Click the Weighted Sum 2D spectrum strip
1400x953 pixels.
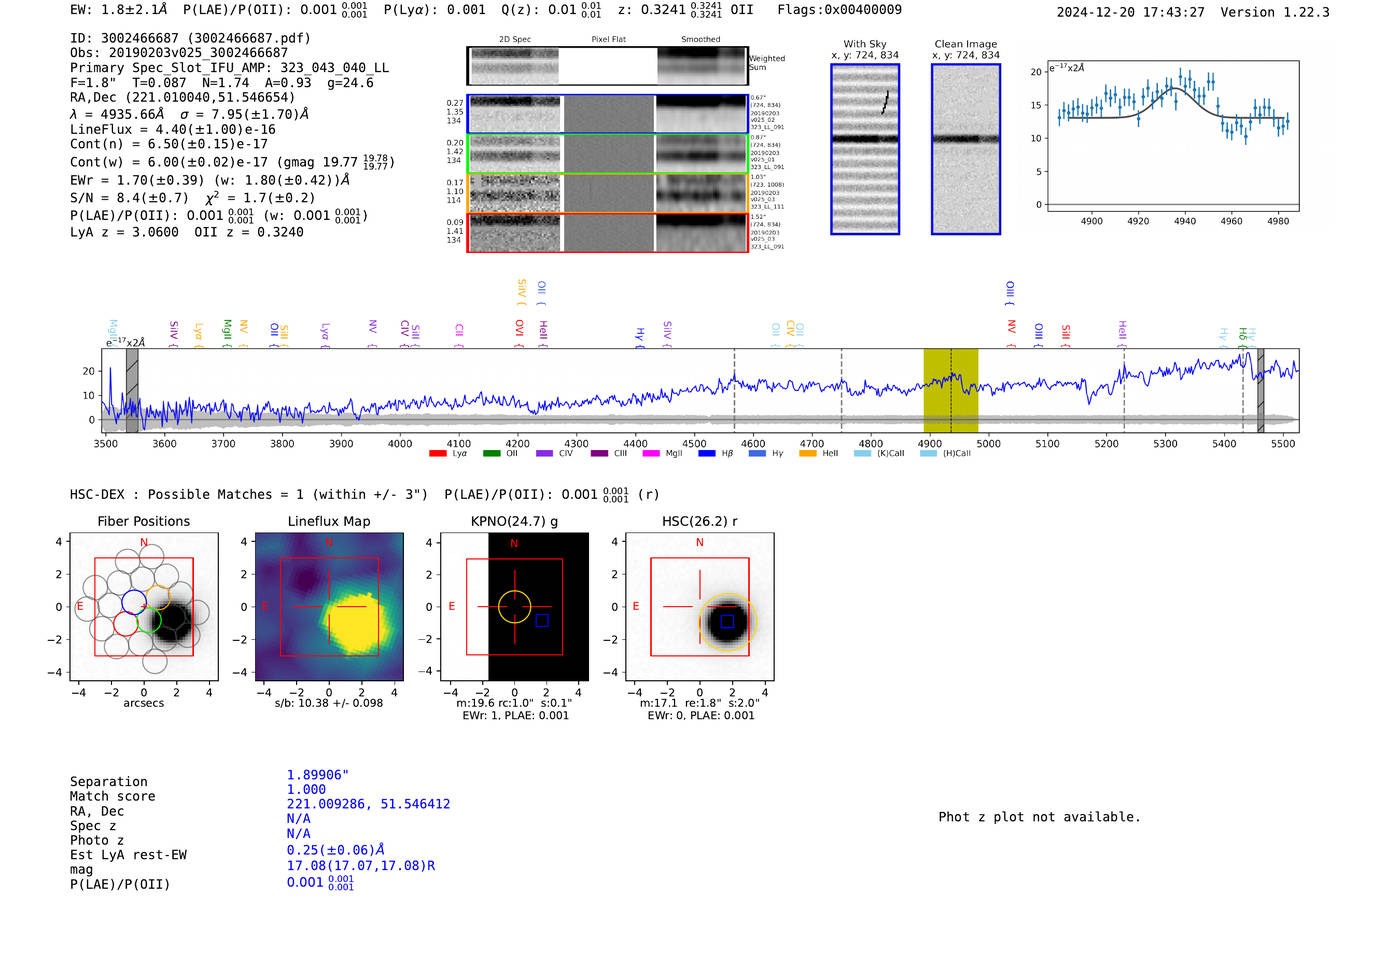click(608, 66)
